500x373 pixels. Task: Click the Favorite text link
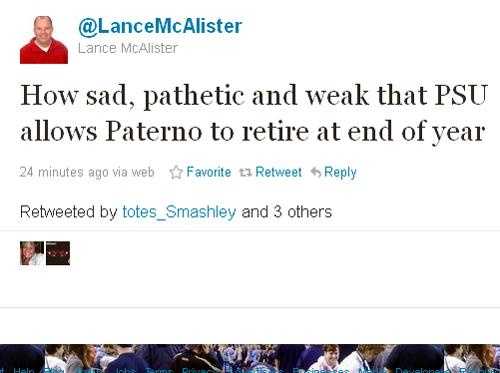(209, 172)
